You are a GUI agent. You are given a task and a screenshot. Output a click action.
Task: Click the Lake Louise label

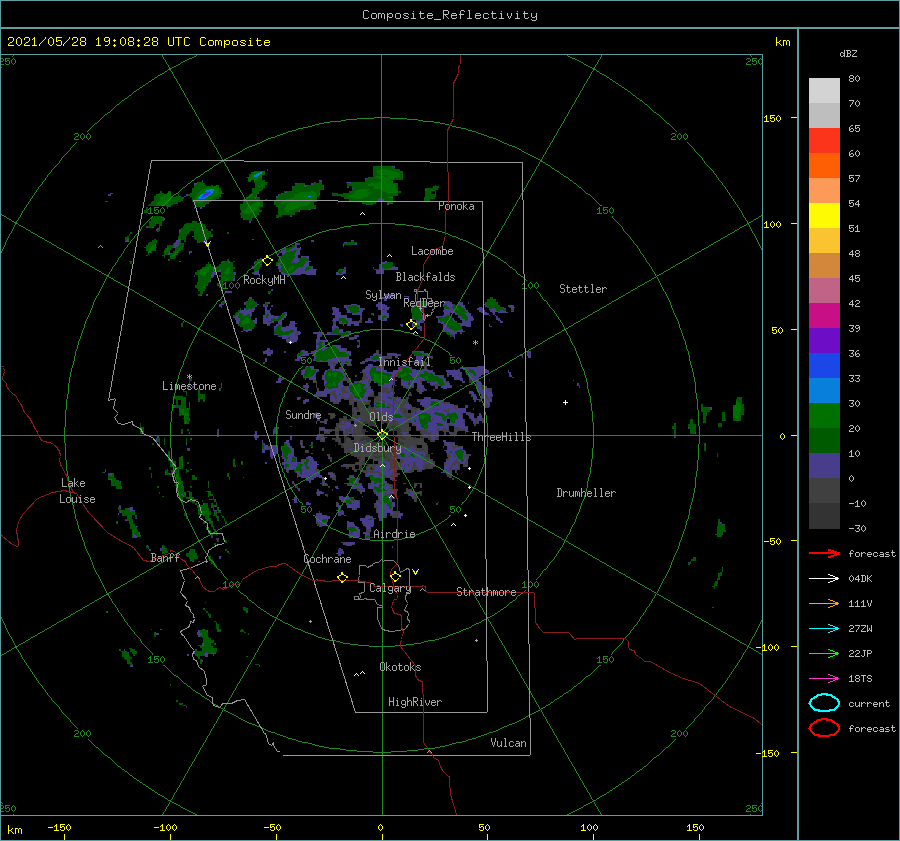click(x=77, y=491)
